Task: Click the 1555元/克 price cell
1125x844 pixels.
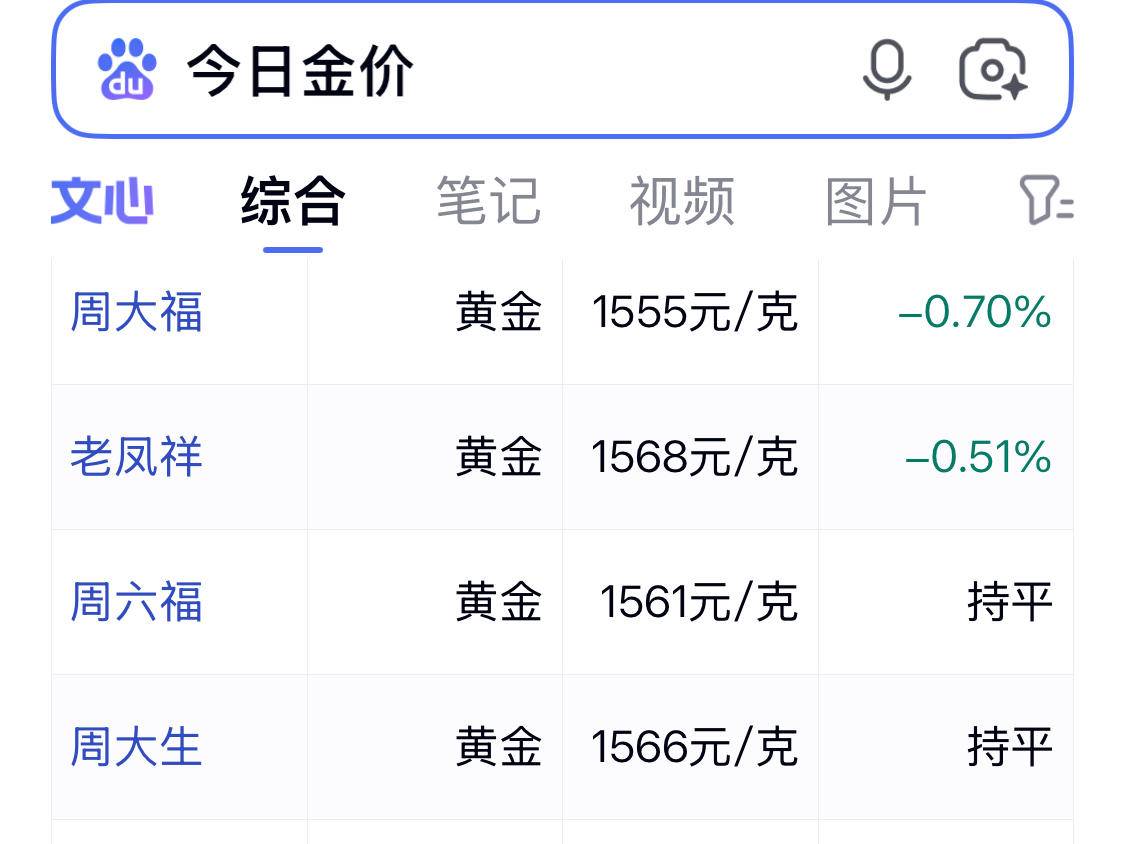Action: click(x=694, y=312)
